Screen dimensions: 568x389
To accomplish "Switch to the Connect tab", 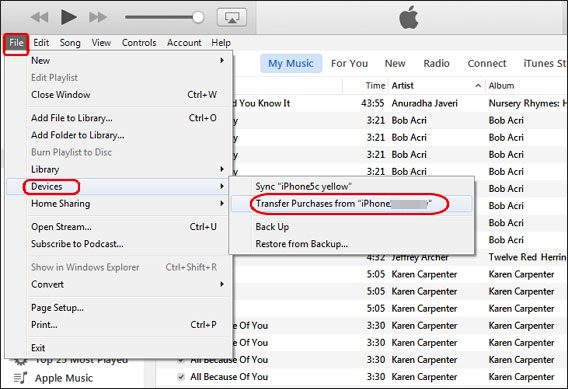I will tap(487, 63).
